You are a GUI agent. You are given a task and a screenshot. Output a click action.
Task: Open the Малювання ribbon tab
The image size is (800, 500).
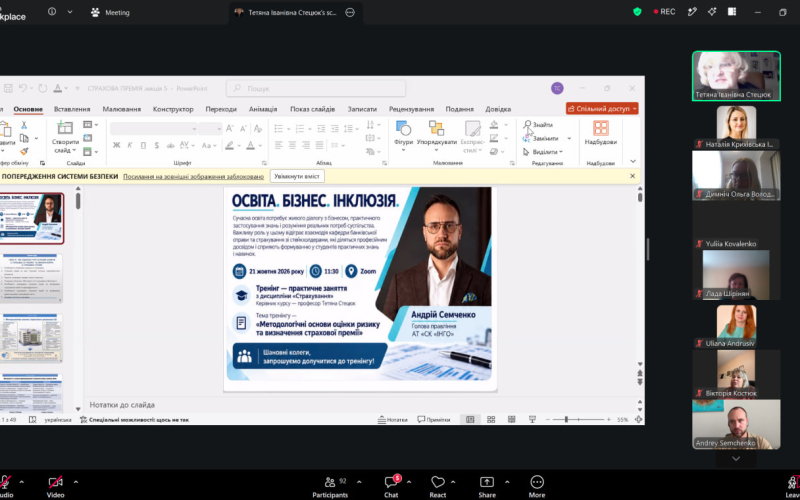point(121,109)
